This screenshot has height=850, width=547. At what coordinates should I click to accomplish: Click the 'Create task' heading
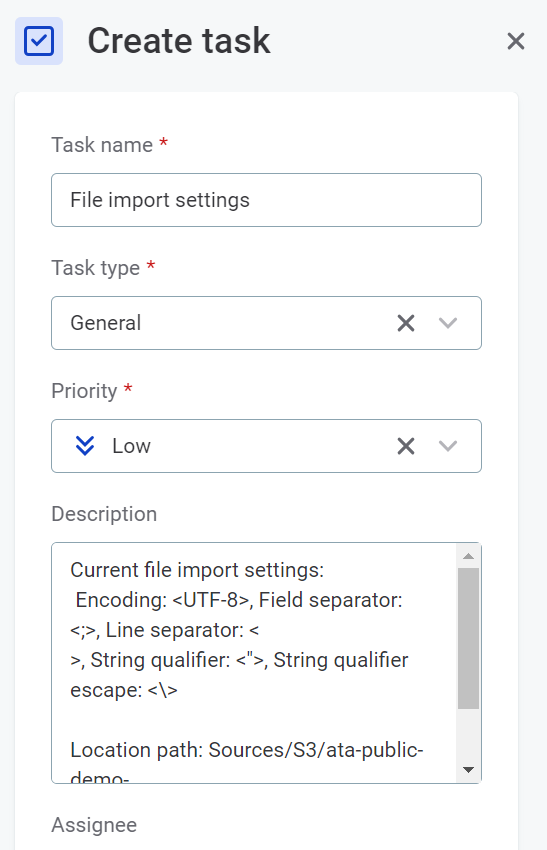pyautogui.click(x=179, y=41)
